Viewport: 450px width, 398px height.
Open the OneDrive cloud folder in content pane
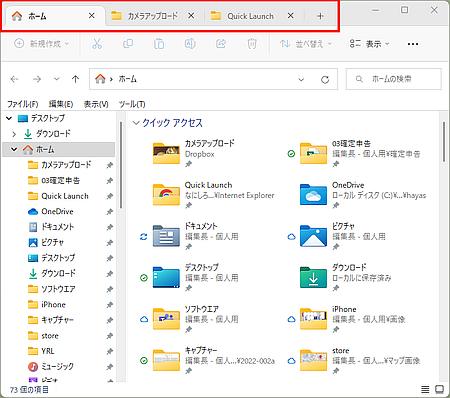[313, 195]
